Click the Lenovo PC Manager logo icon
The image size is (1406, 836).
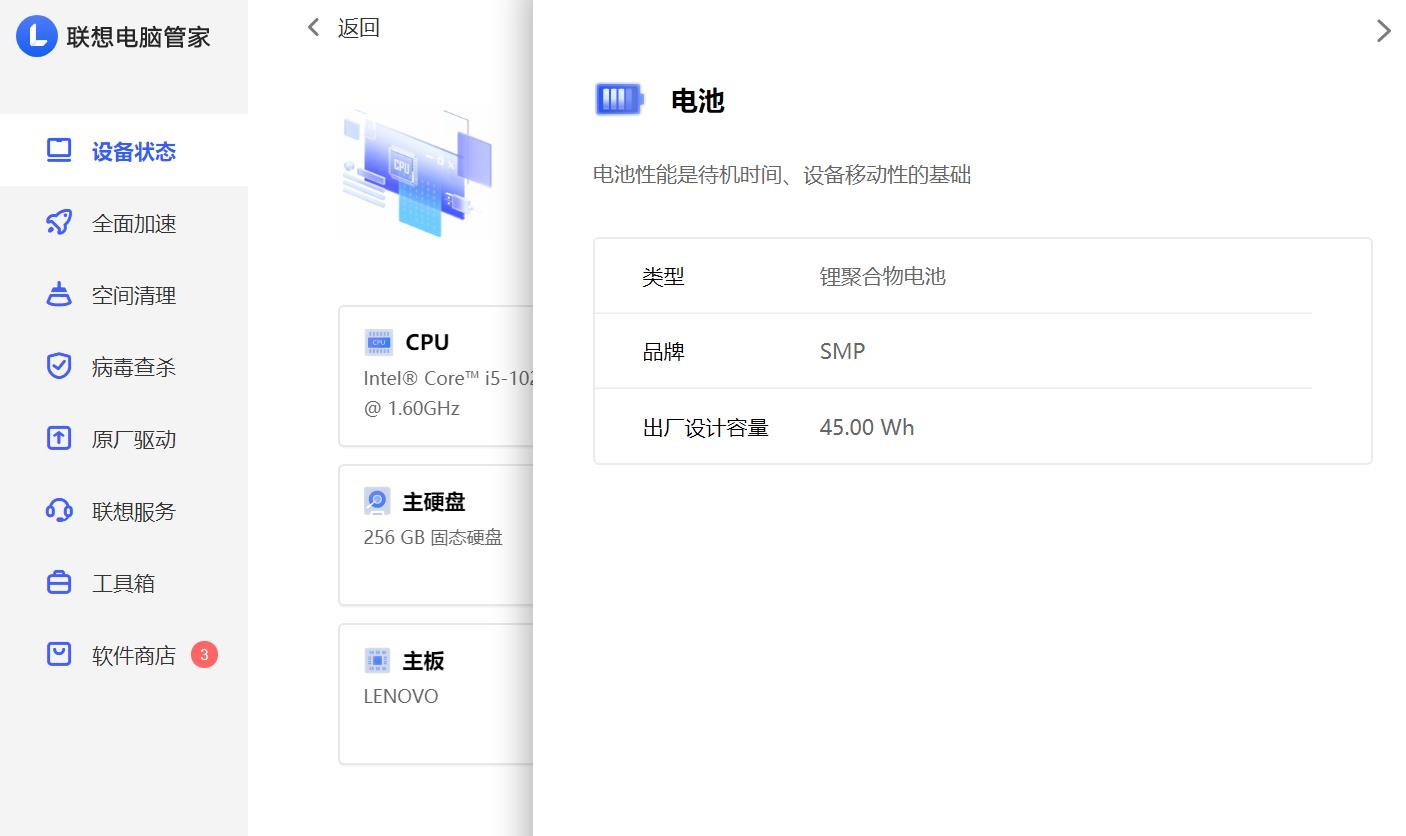click(x=37, y=36)
